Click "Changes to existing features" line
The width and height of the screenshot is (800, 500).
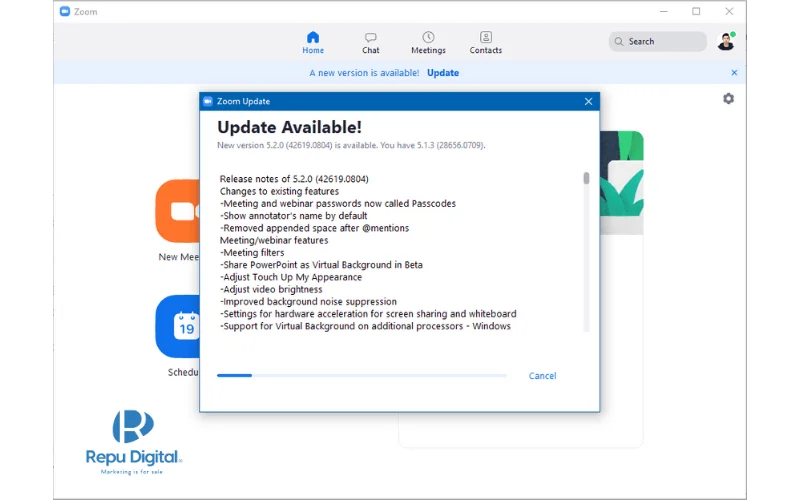279,191
